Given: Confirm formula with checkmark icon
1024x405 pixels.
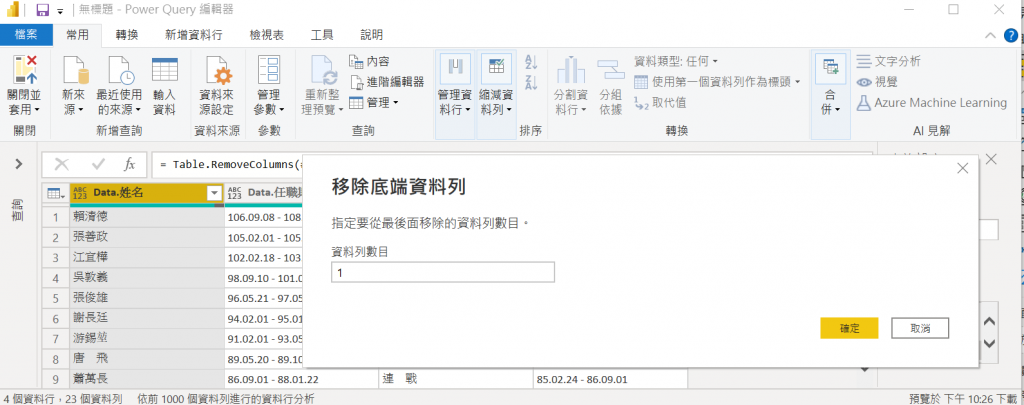Looking at the screenshot, I should [x=99, y=164].
